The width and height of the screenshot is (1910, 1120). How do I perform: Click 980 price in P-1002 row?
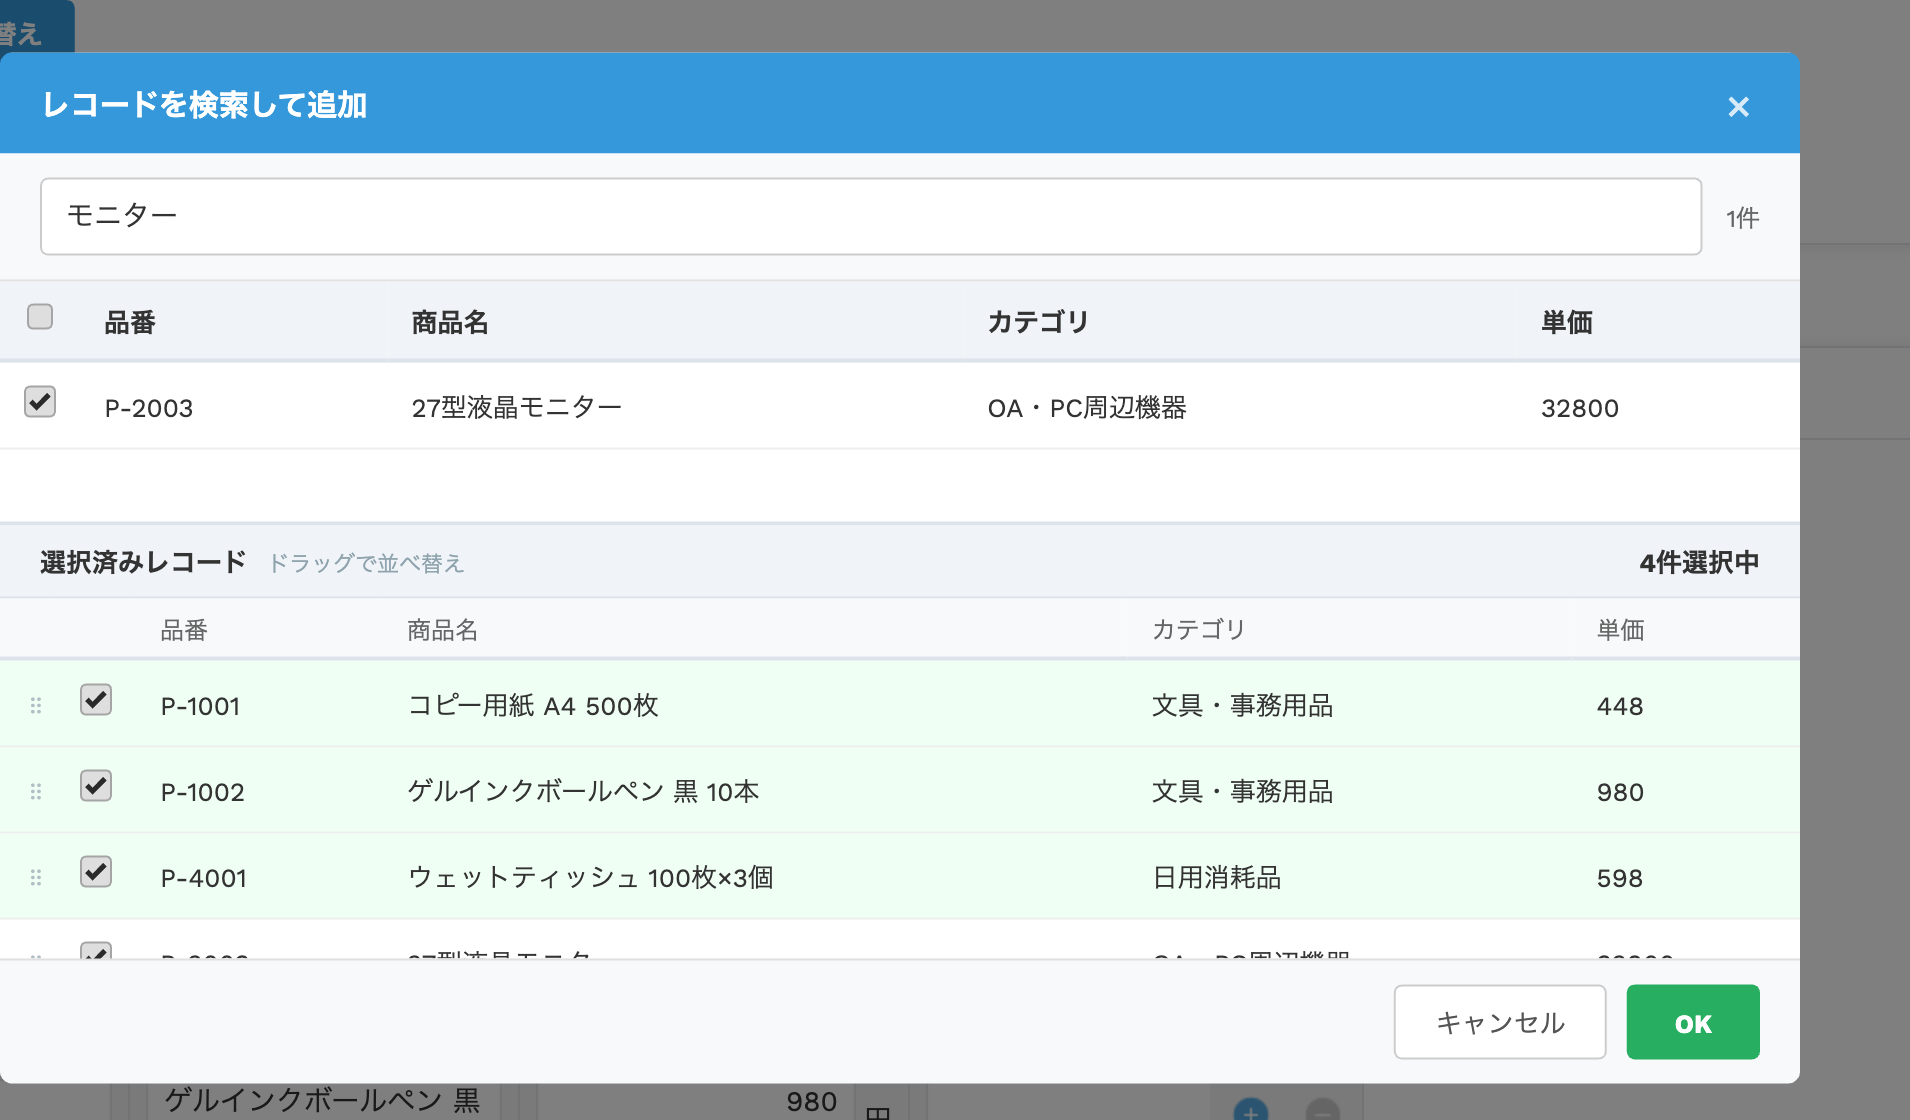1620,792
